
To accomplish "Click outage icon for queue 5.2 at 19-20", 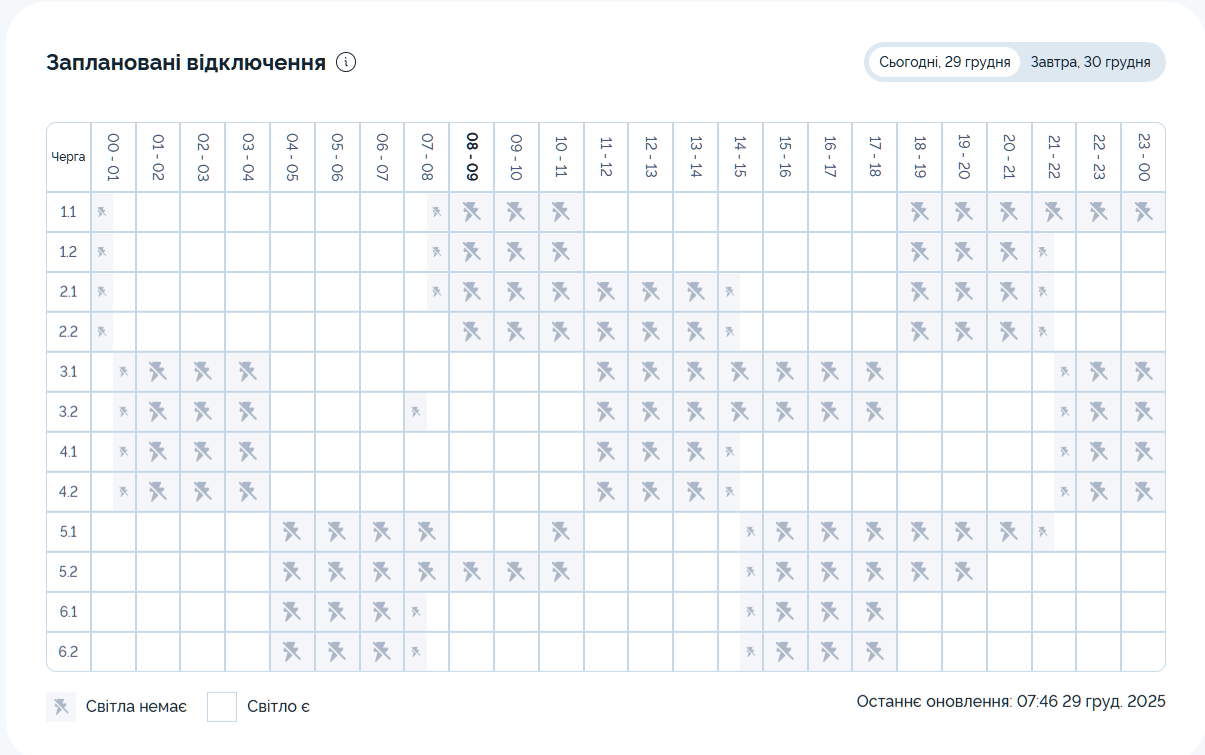I will pos(964,572).
